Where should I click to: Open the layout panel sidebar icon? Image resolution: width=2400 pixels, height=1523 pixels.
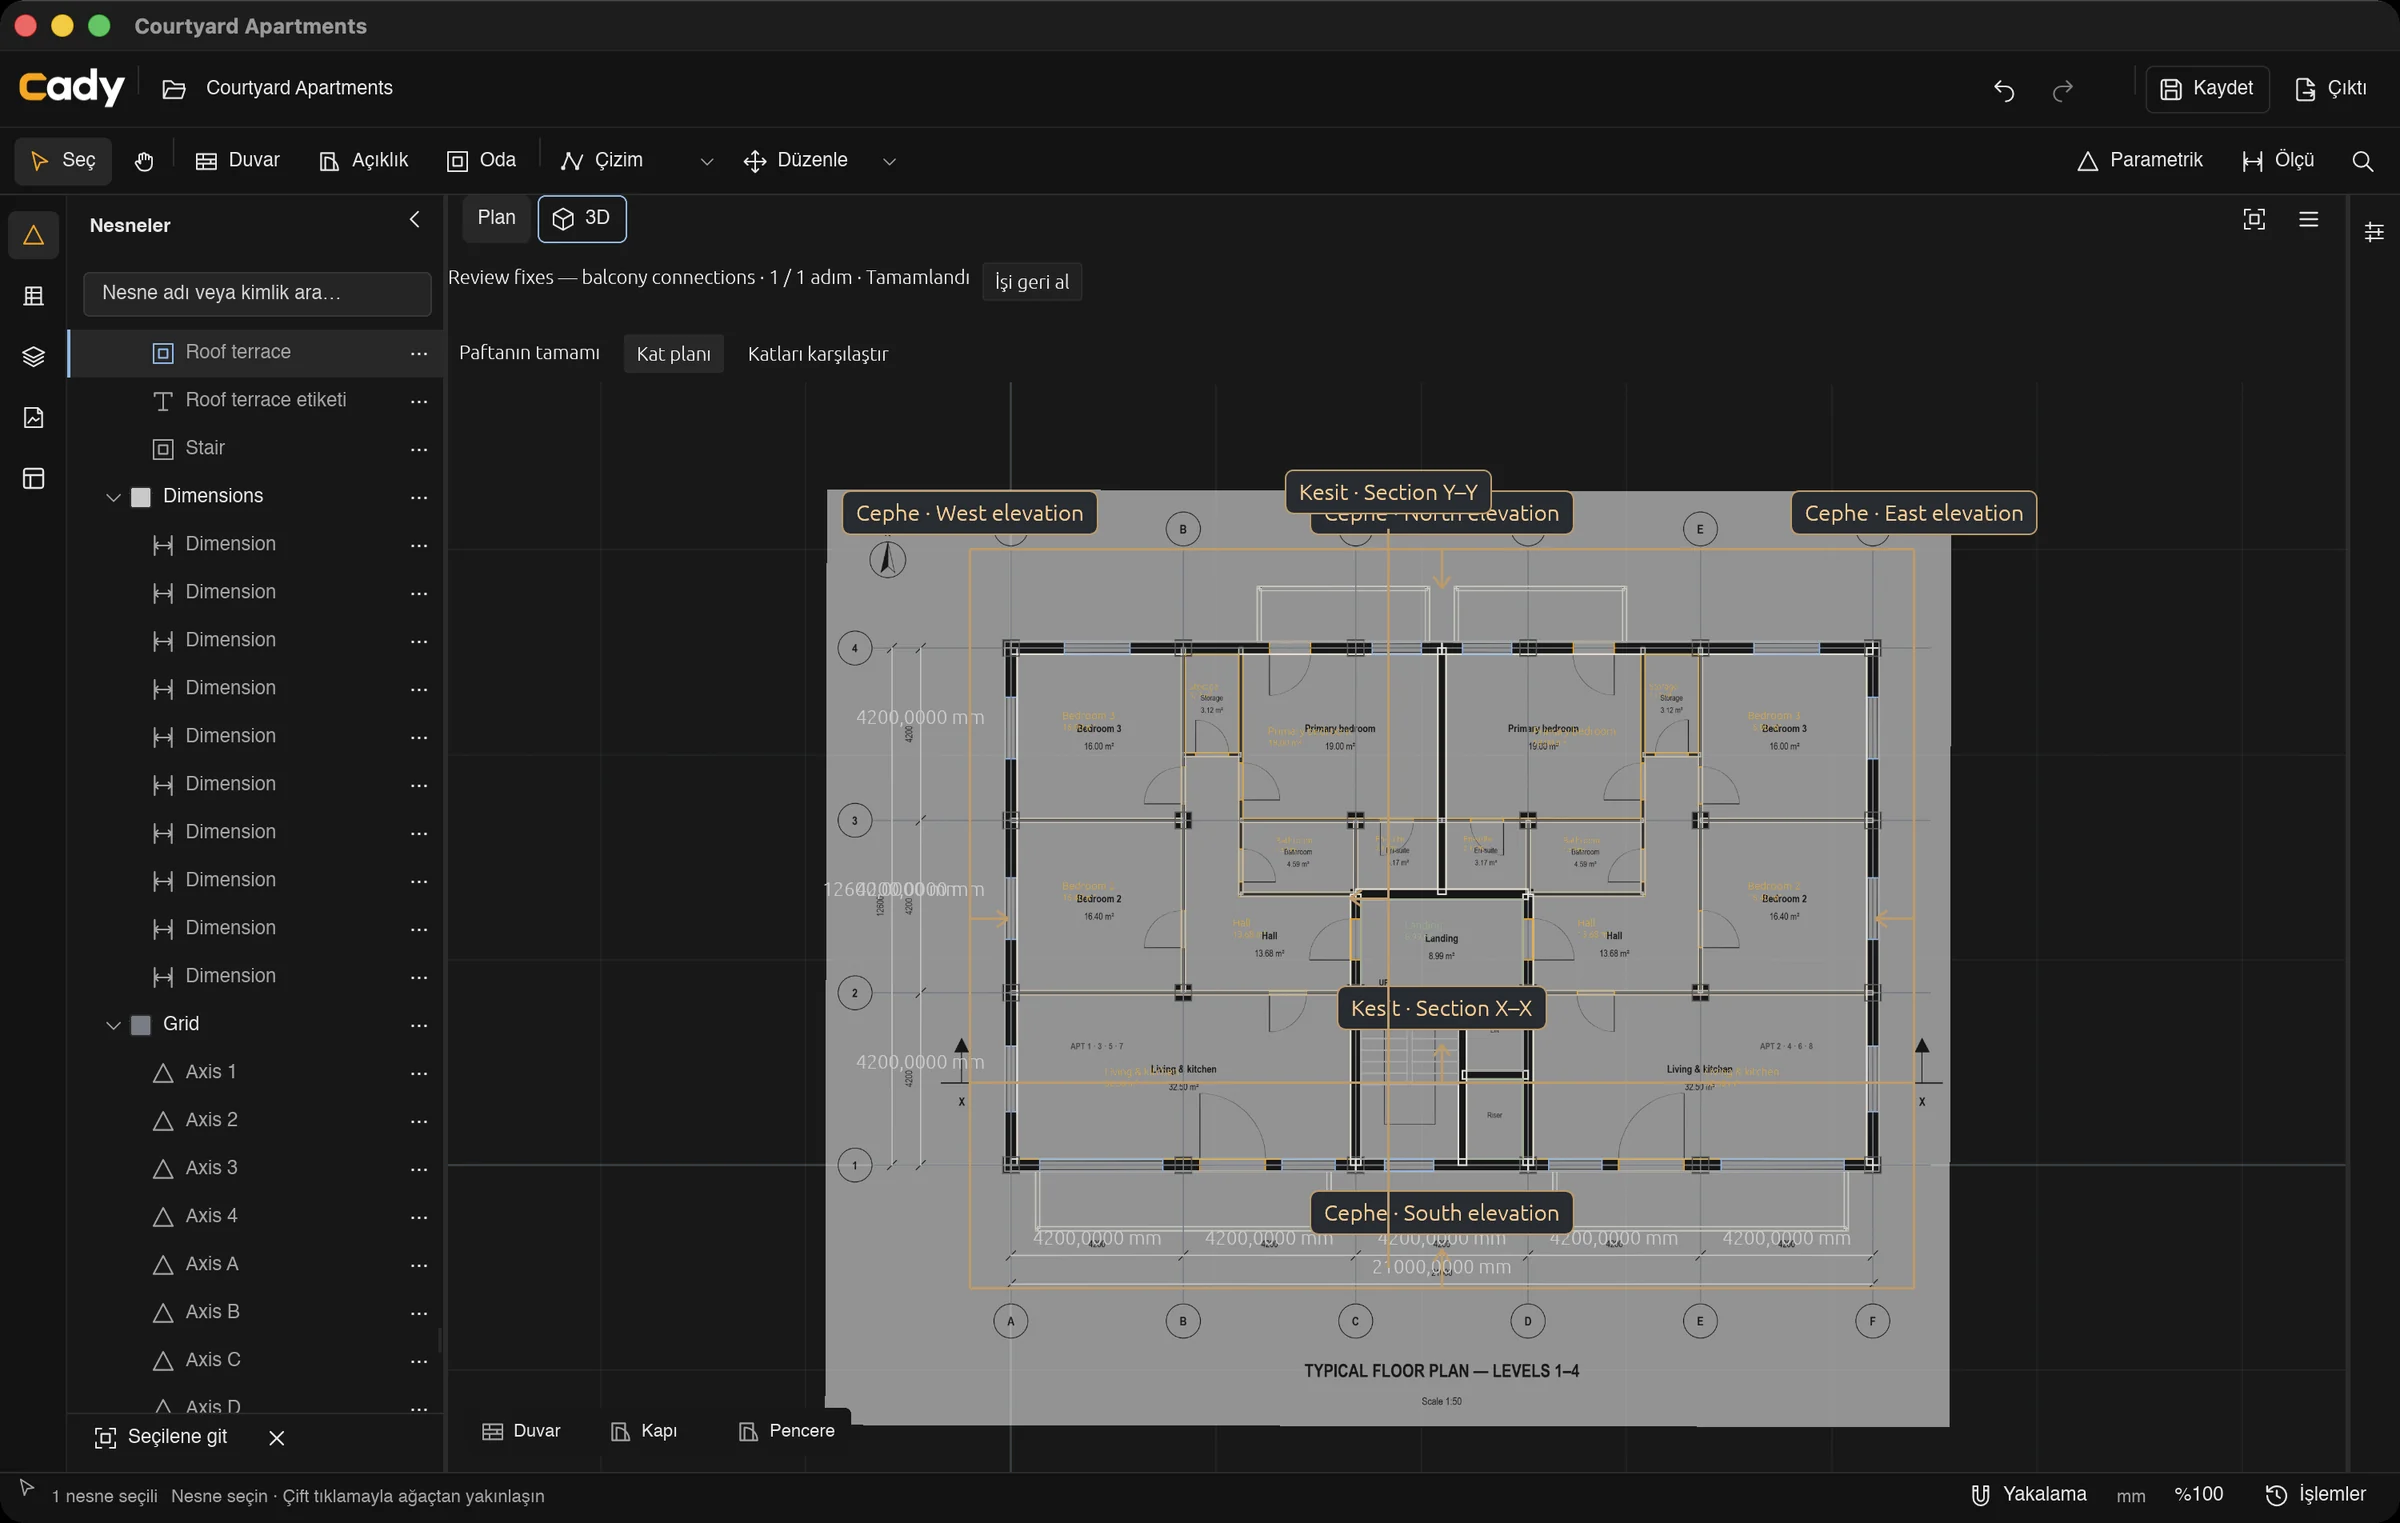[33, 479]
